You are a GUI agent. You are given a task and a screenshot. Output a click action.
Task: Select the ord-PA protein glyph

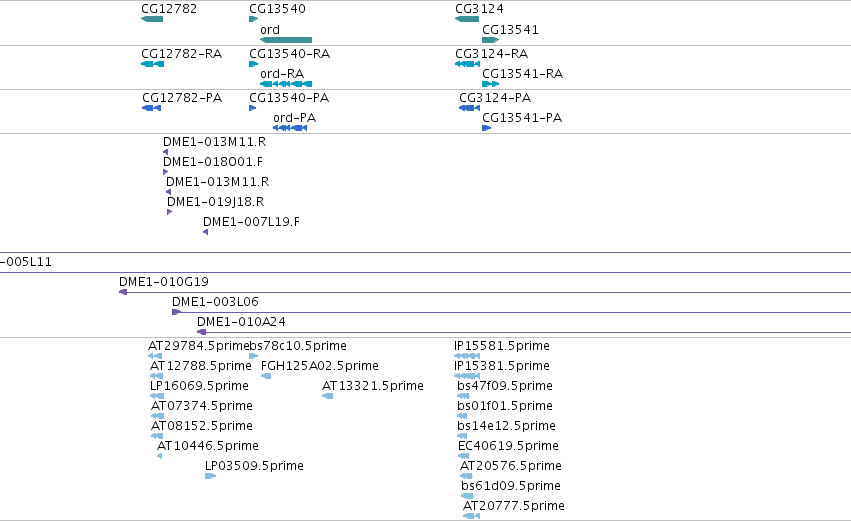[x=290, y=128]
